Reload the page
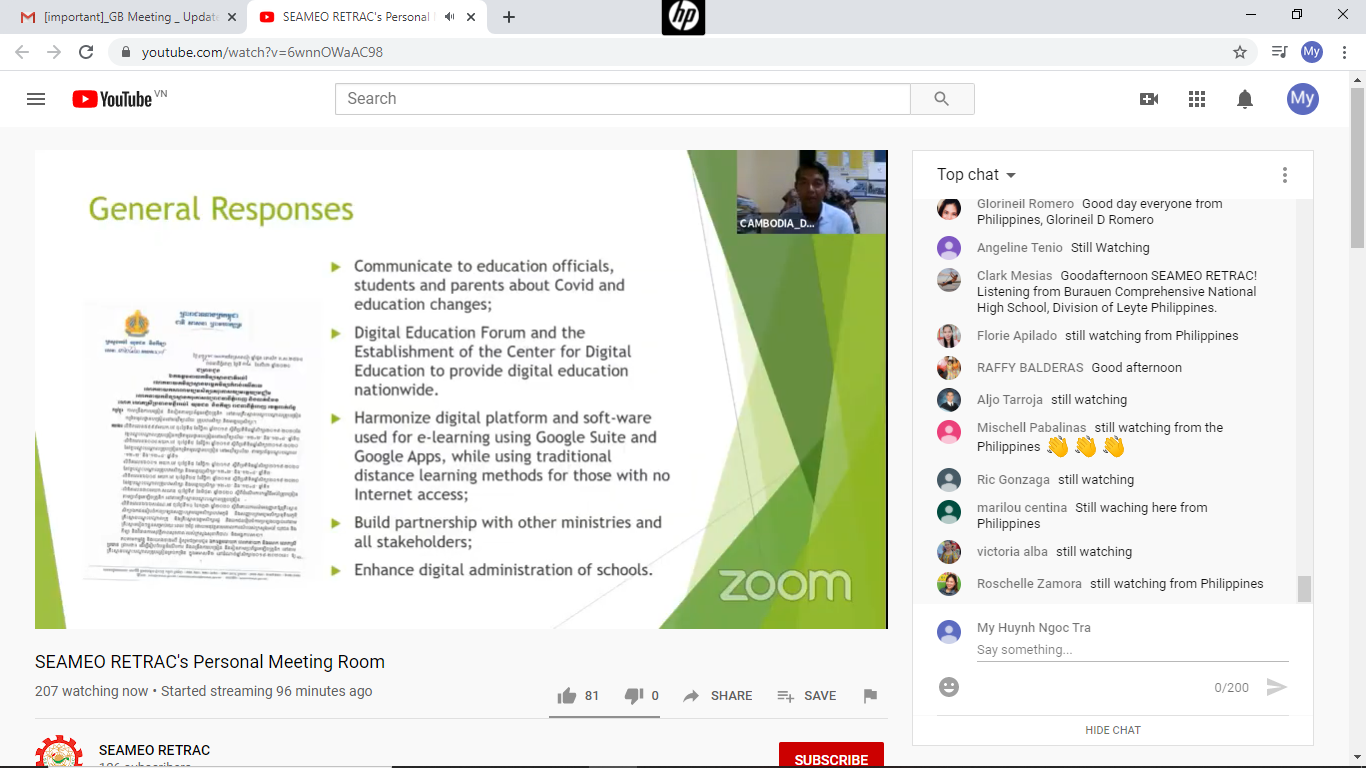This screenshot has height=768, width=1366. (86, 52)
